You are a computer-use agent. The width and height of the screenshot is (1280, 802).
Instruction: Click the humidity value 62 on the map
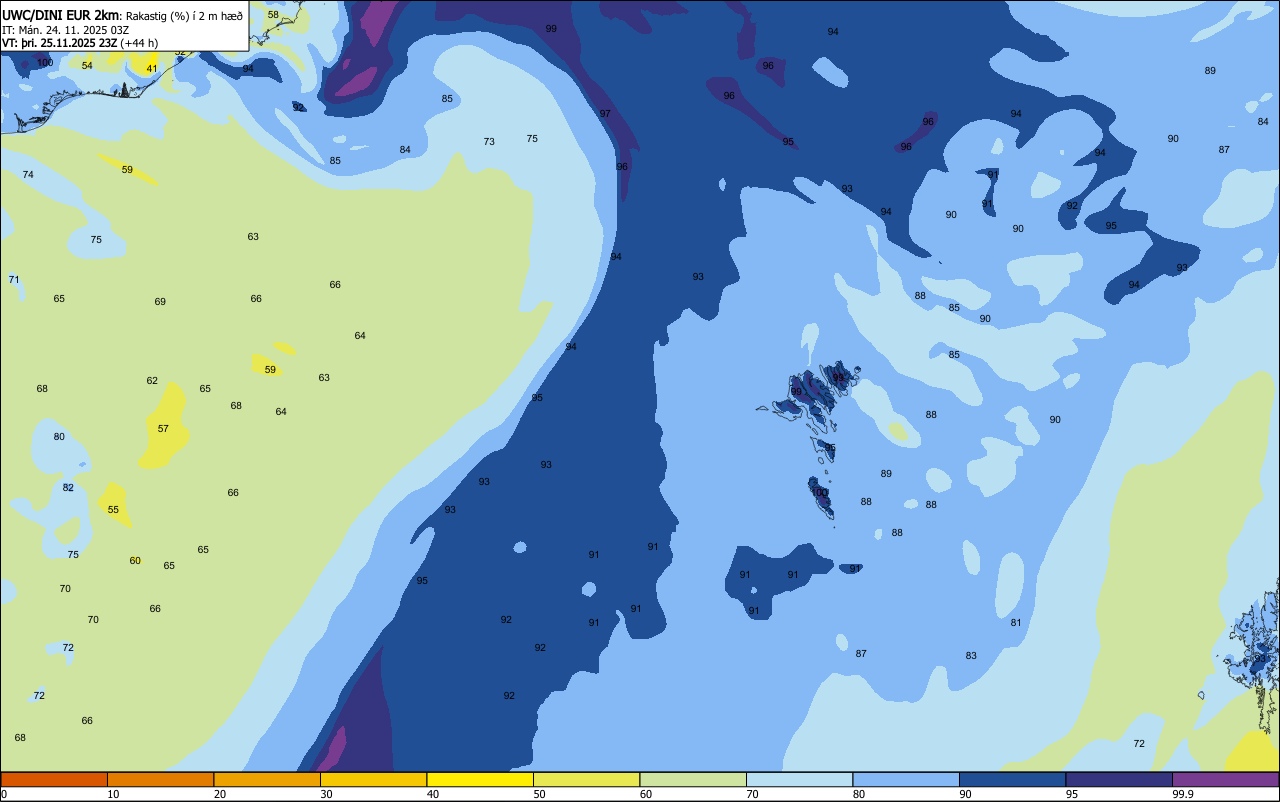(x=152, y=381)
